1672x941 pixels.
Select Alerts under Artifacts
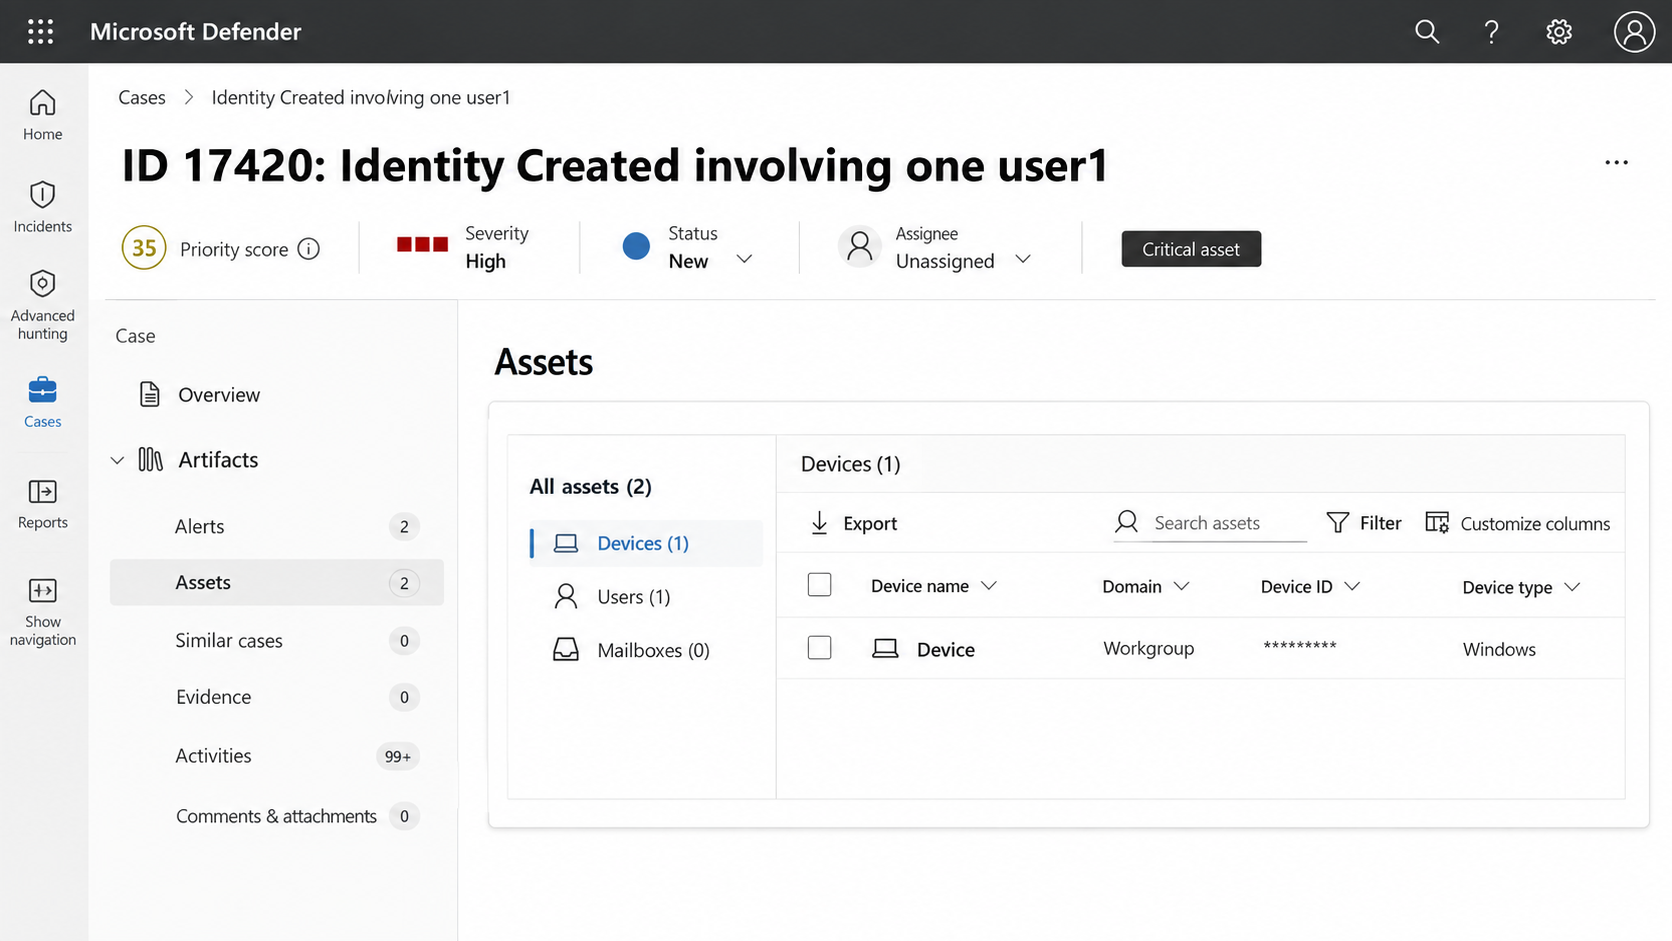coord(277,526)
